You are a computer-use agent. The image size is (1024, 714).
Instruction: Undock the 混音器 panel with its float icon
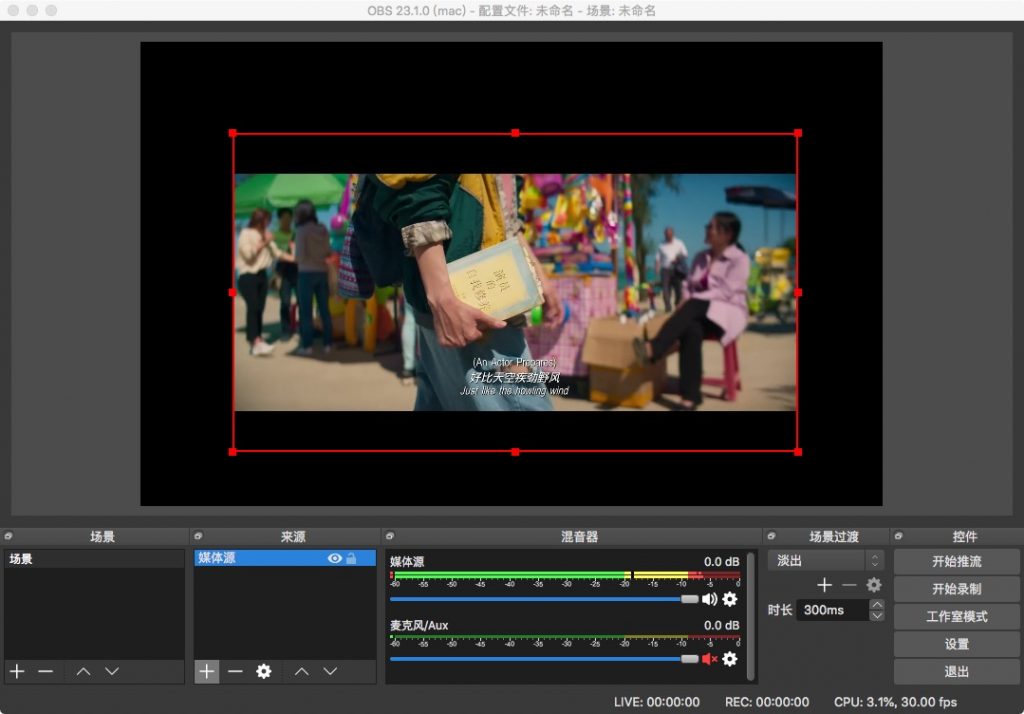coord(390,536)
